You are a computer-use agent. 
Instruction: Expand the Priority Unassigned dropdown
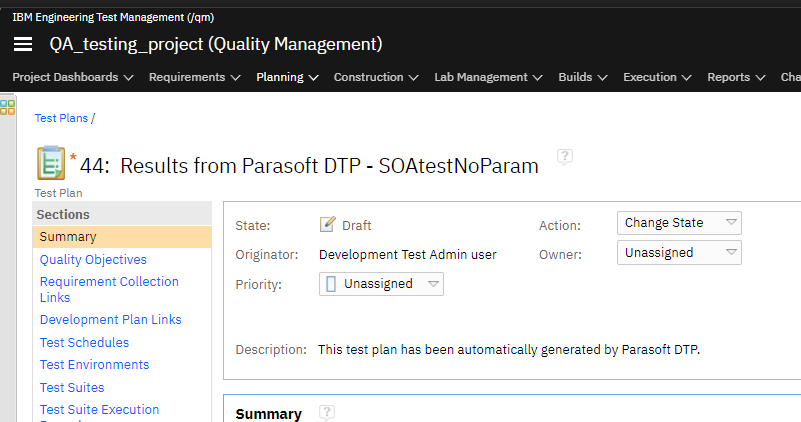(381, 284)
